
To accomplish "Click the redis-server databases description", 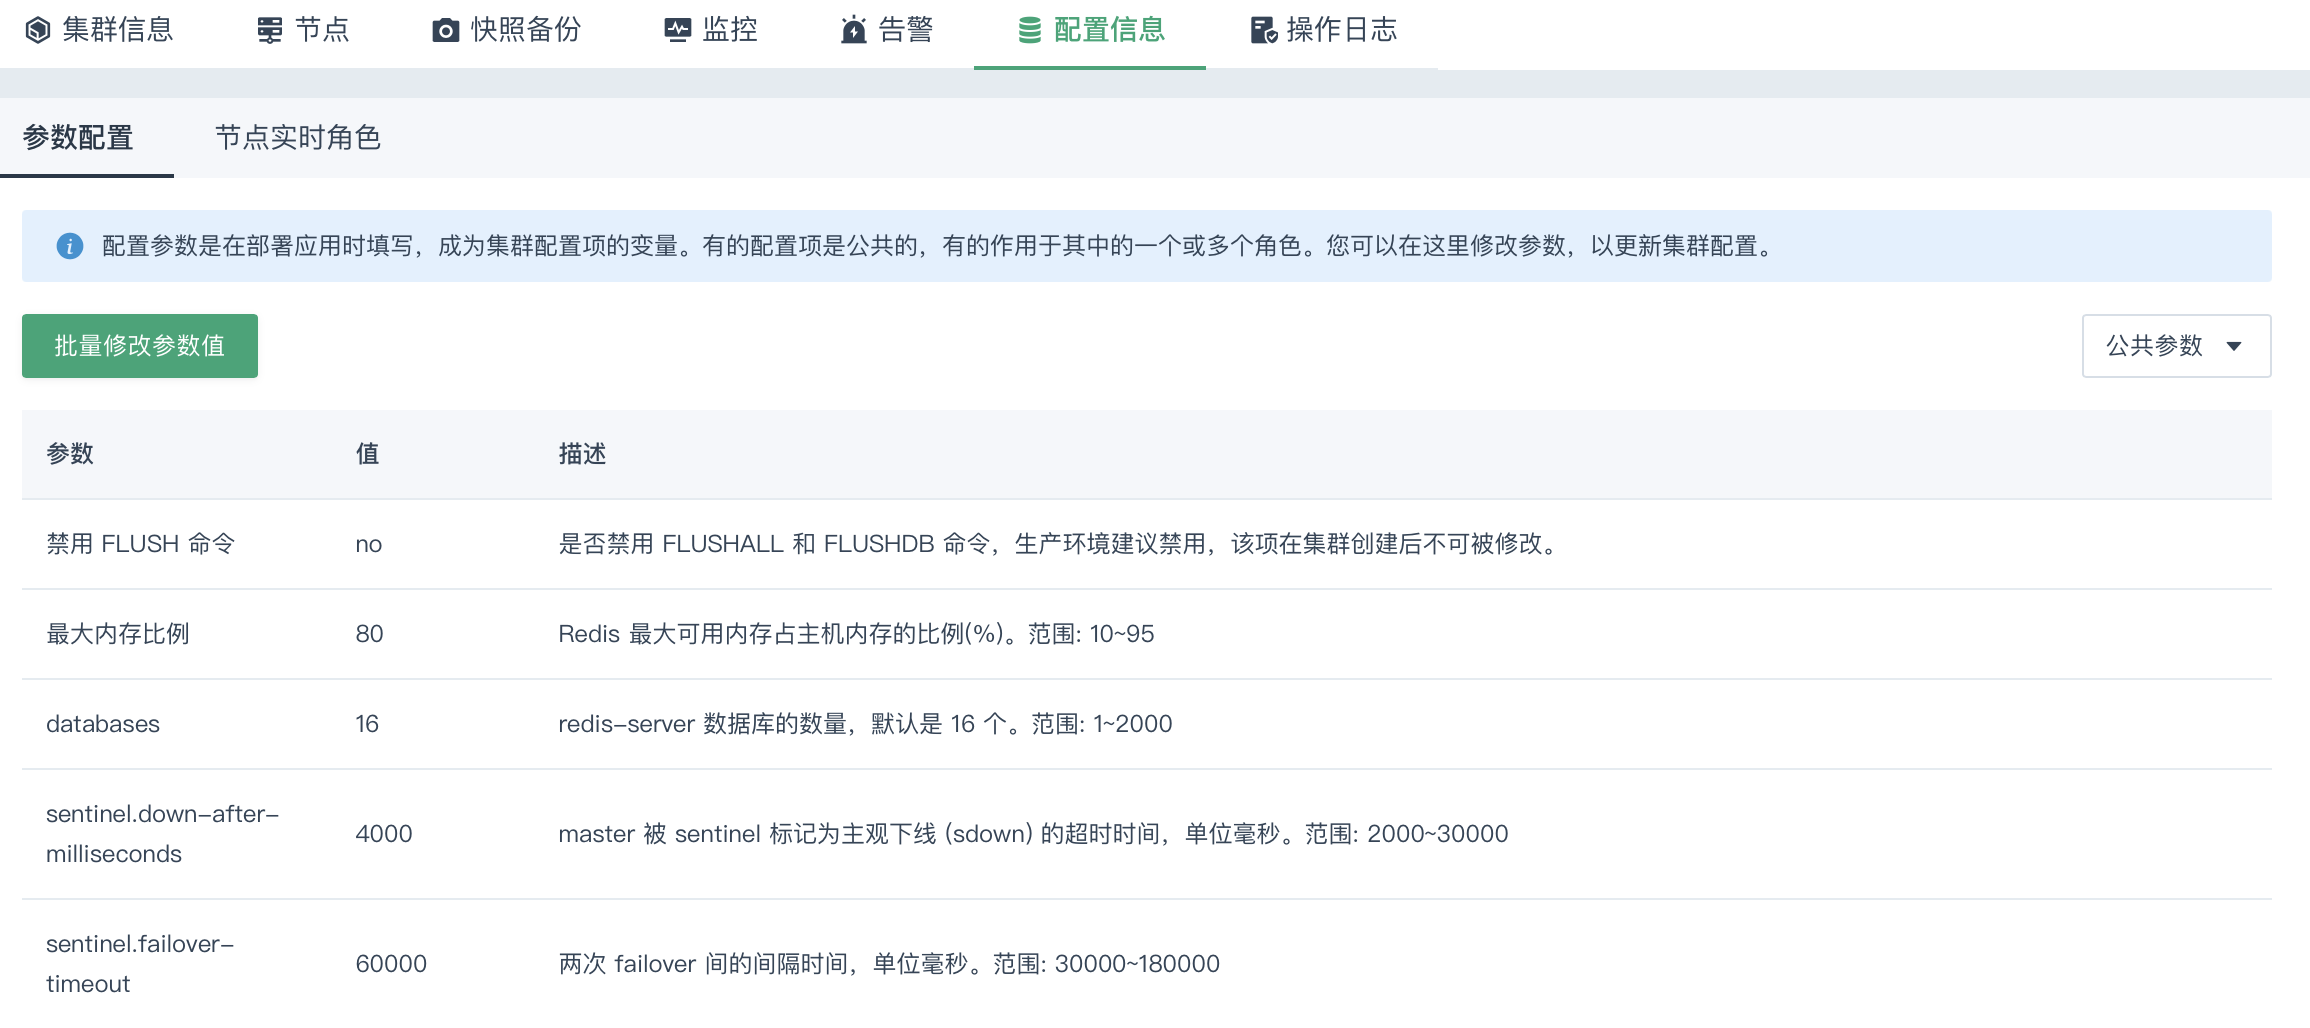I will 865,724.
